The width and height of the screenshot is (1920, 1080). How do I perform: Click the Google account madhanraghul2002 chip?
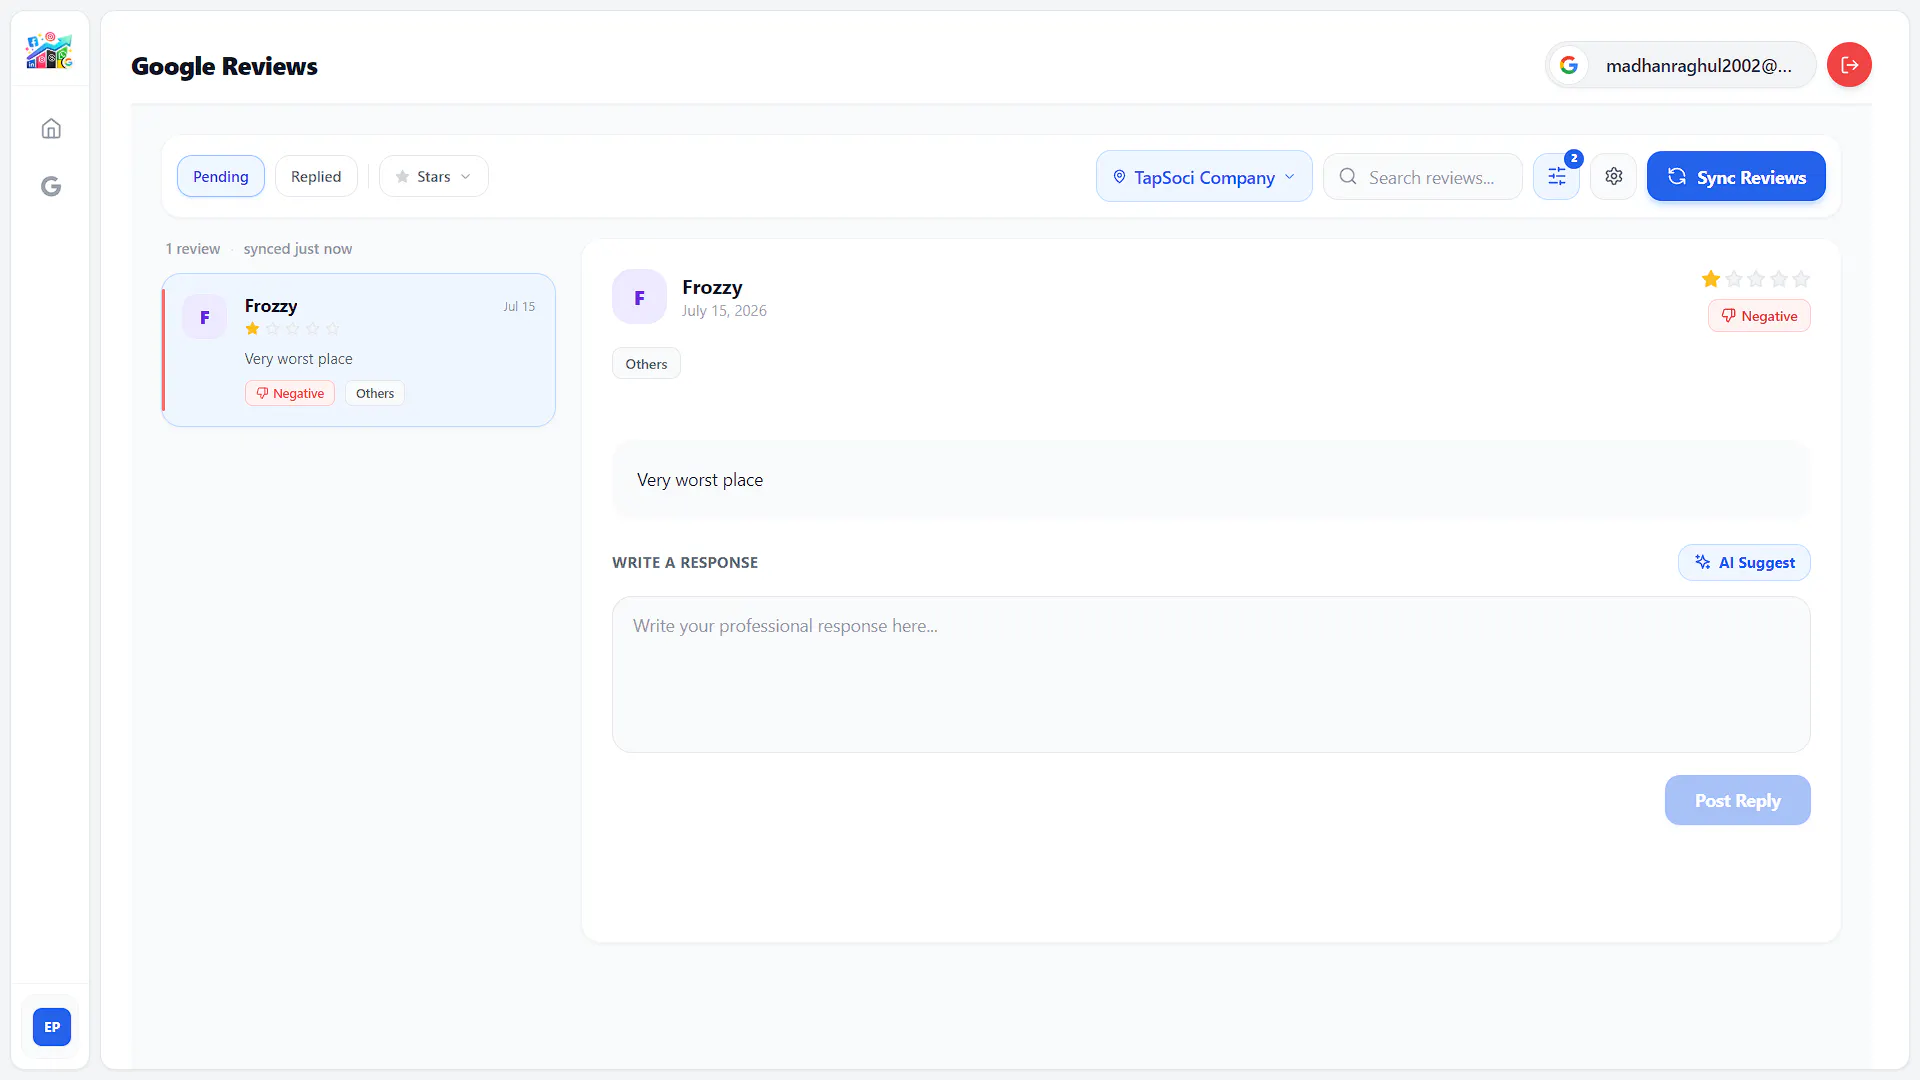click(1681, 65)
